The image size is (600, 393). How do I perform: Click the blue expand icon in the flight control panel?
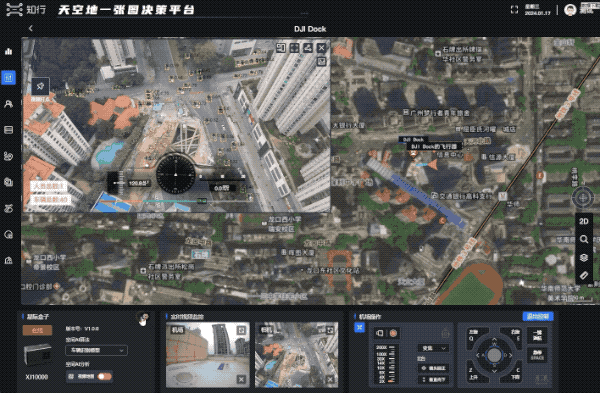[x=359, y=328]
